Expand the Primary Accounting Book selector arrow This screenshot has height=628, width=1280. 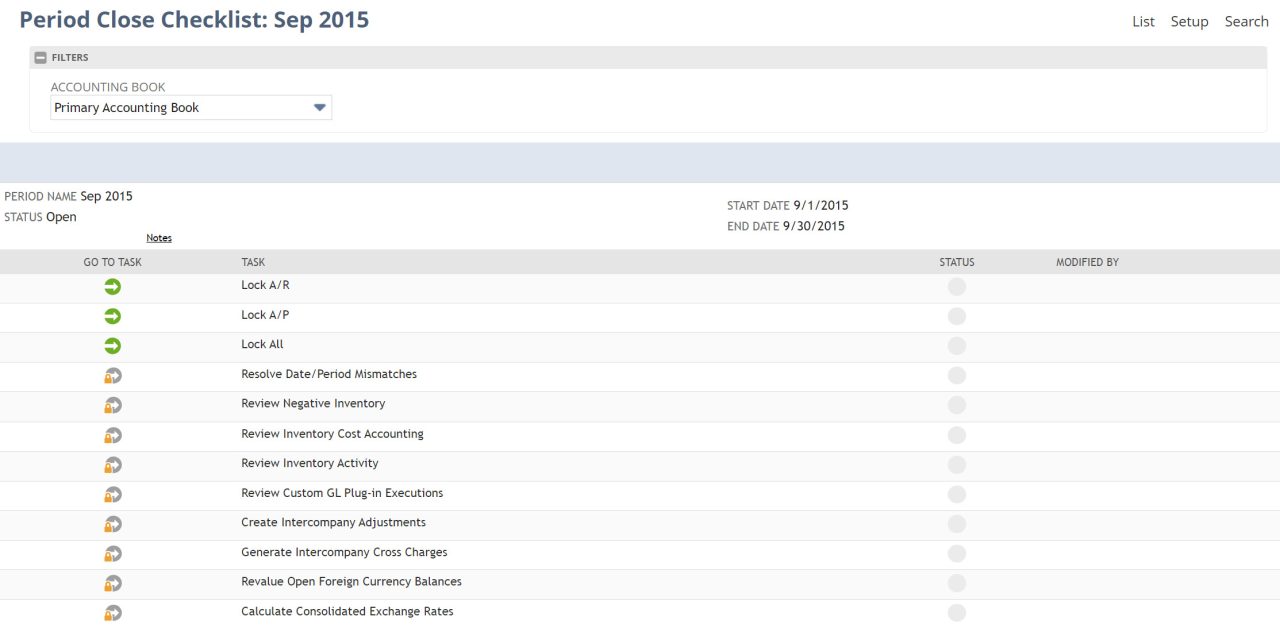click(x=319, y=107)
